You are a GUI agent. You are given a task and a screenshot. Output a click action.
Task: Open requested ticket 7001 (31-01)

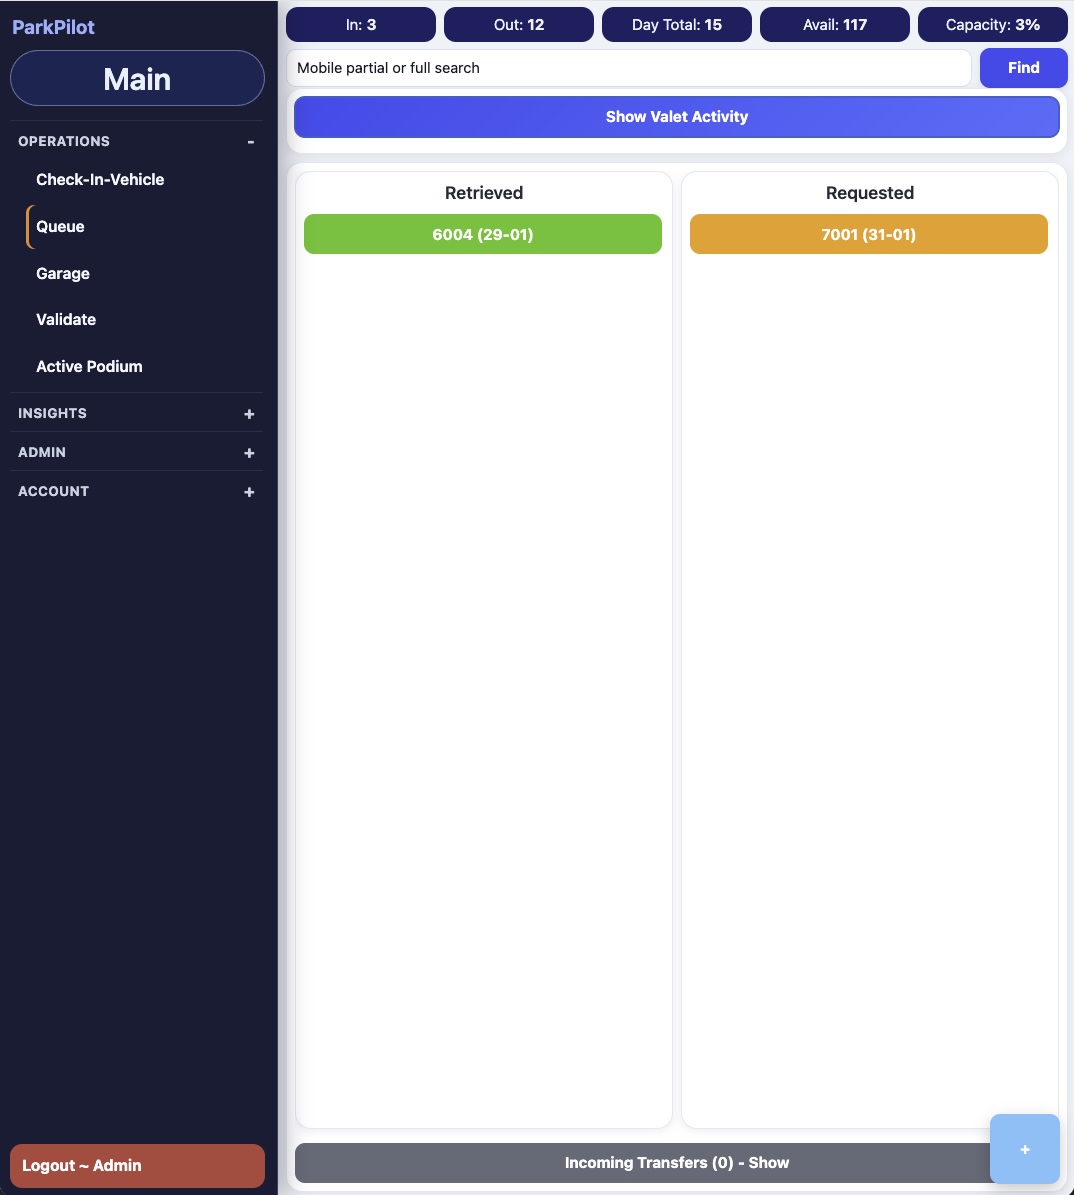[x=868, y=234]
